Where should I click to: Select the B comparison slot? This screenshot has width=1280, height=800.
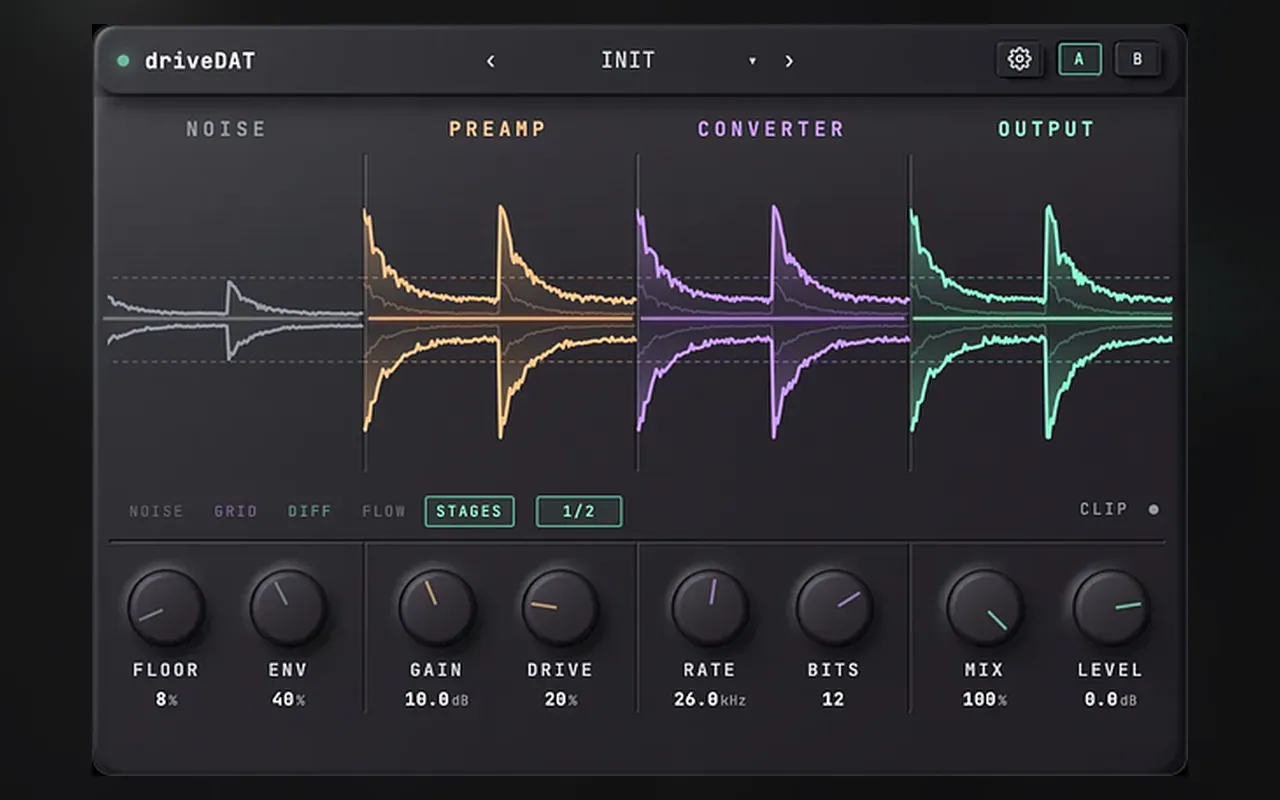1137,59
